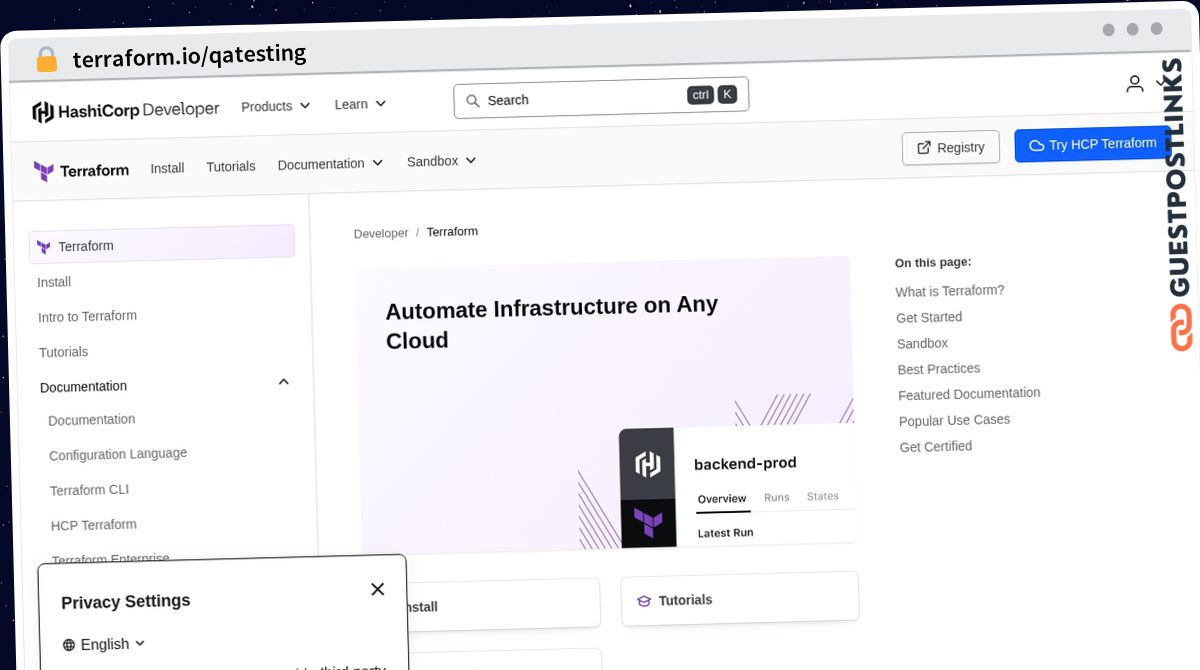The image size is (1200, 670).
Task: Go to Best Practices page section
Action: [939, 369]
